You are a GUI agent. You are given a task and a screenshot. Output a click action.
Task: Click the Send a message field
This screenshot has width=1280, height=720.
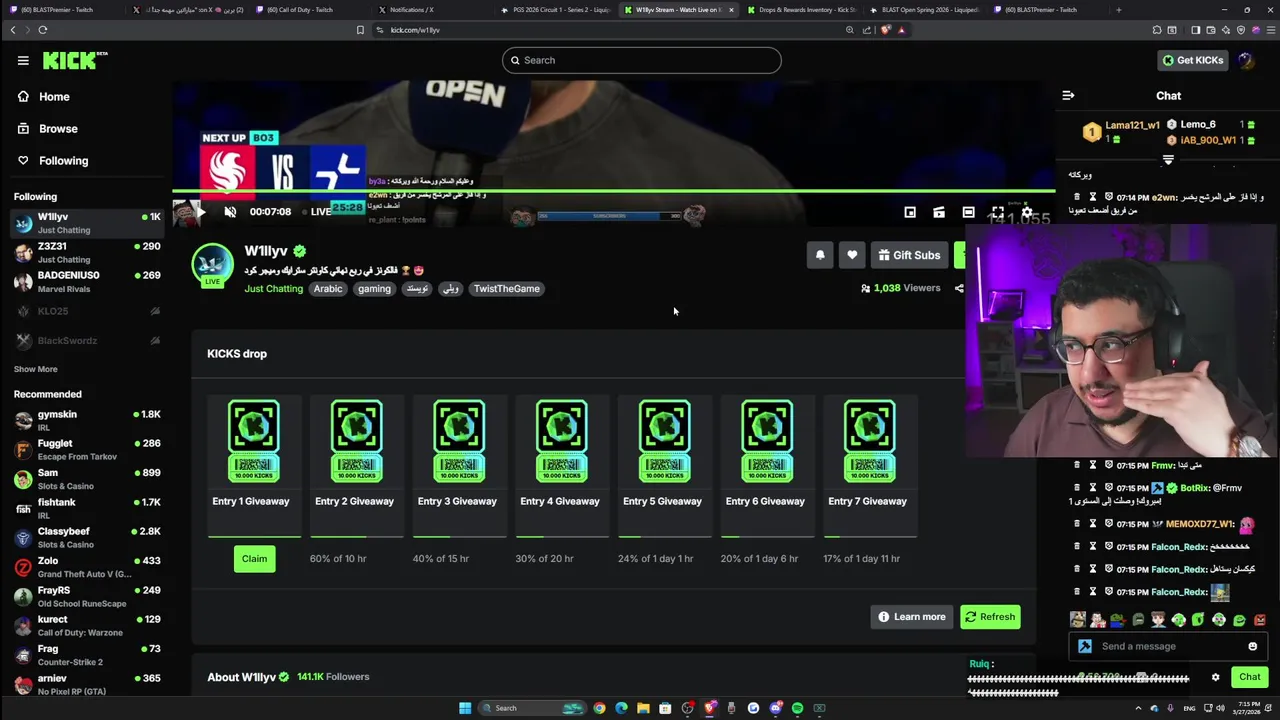(x=1167, y=647)
